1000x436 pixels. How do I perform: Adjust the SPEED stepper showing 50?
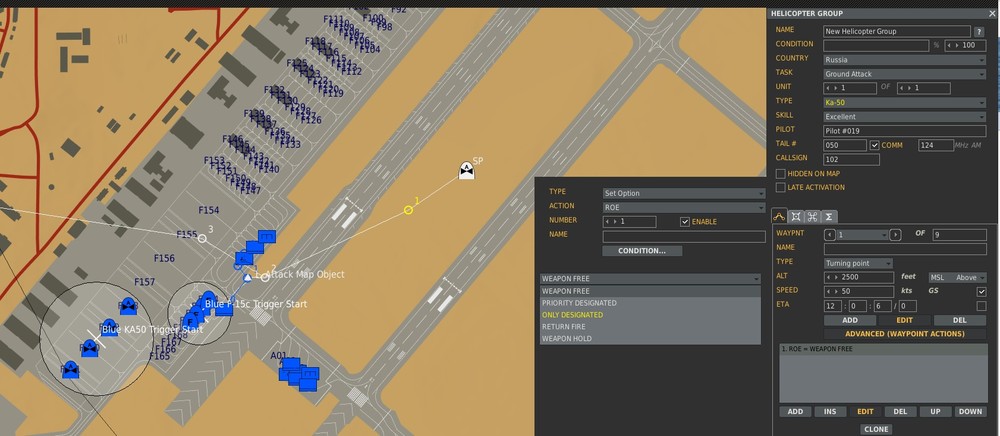(858, 291)
